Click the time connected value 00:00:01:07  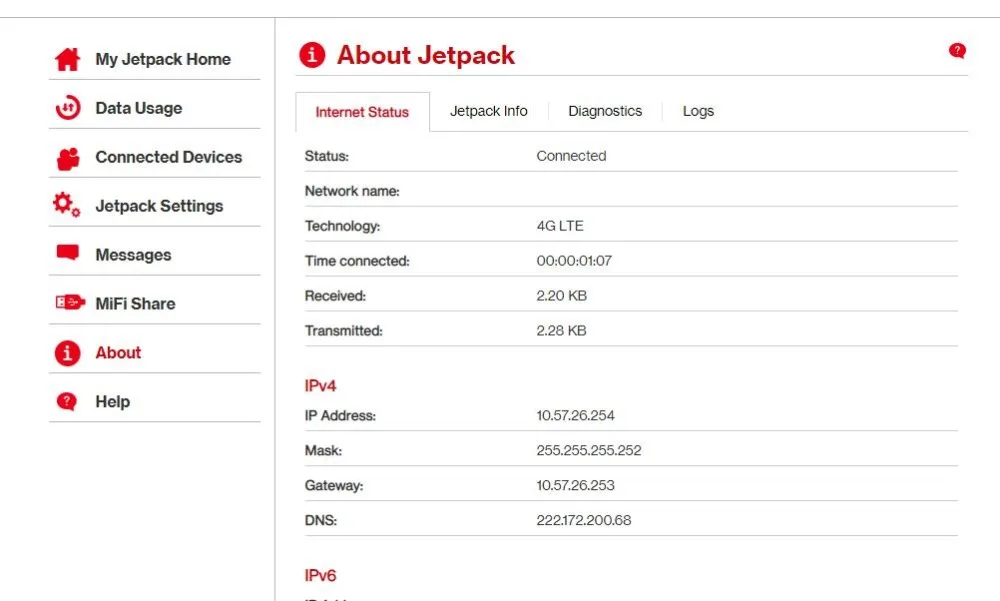click(574, 261)
